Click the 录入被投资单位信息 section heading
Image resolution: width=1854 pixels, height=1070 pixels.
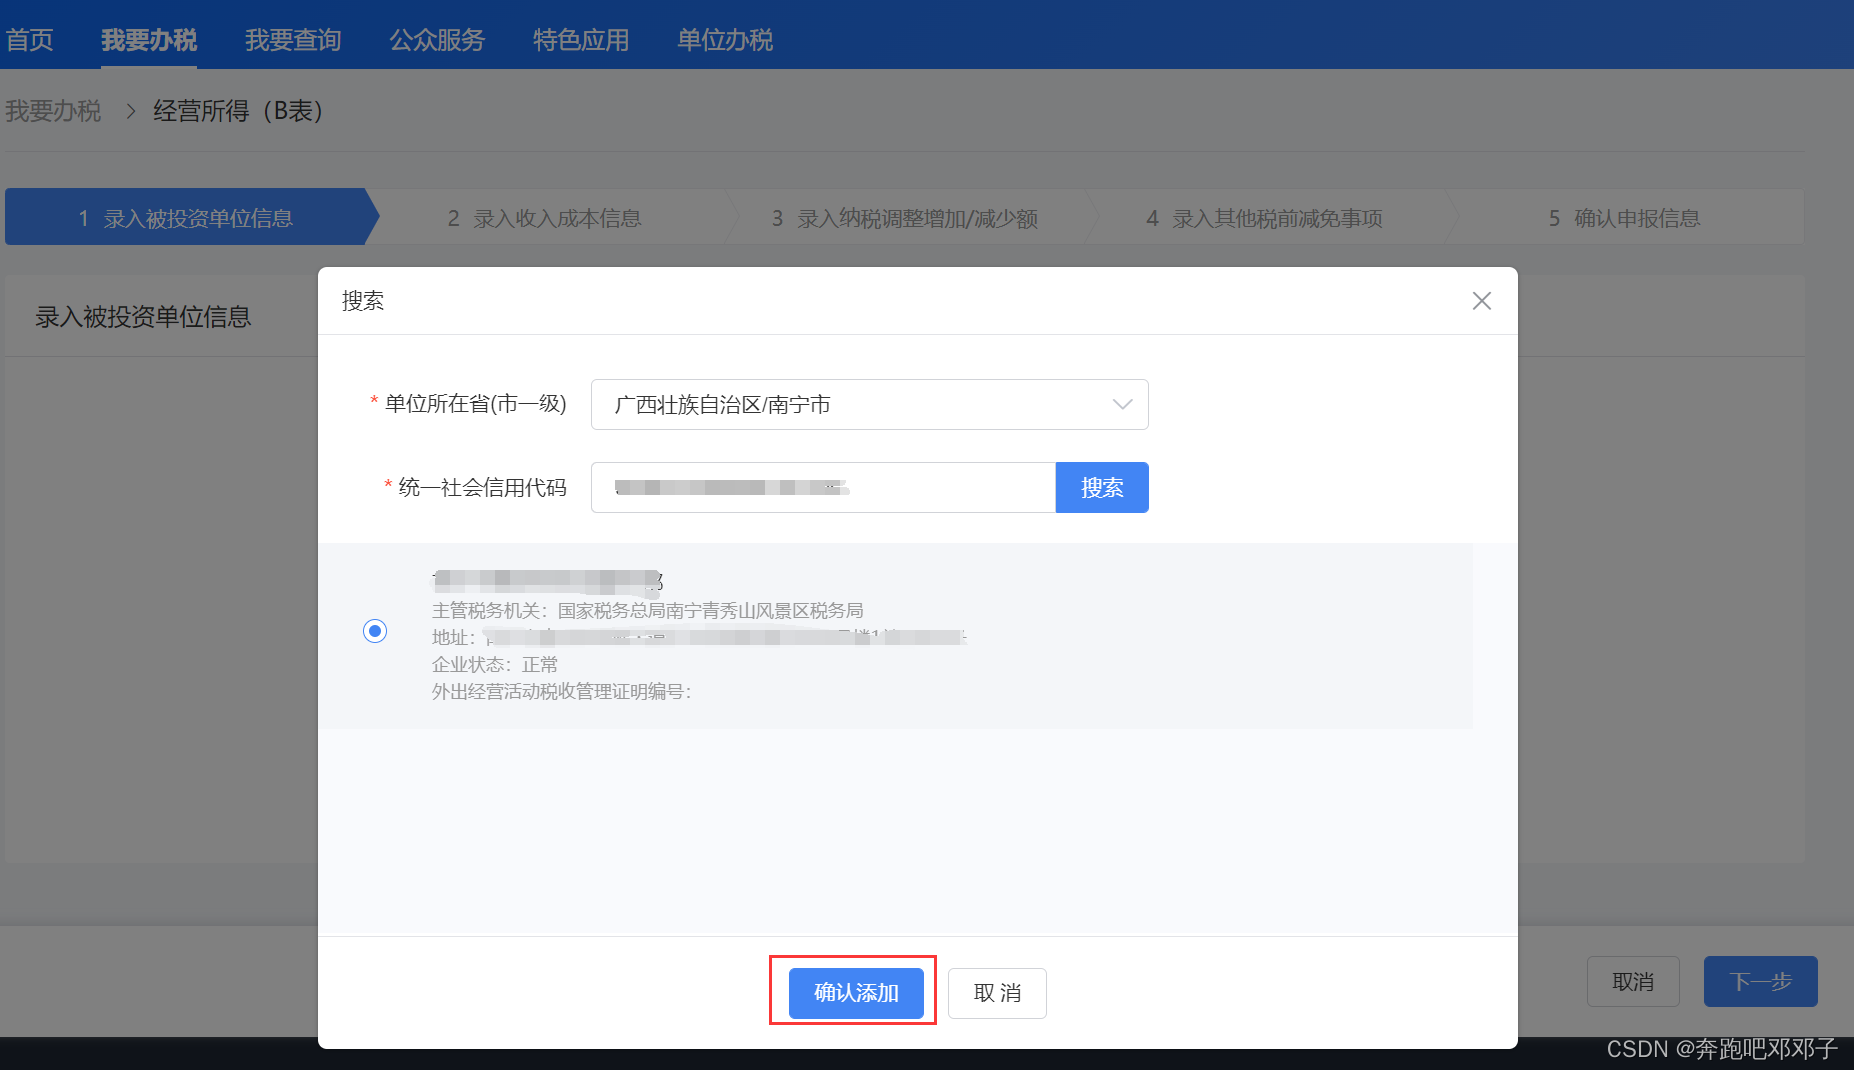coord(143,317)
